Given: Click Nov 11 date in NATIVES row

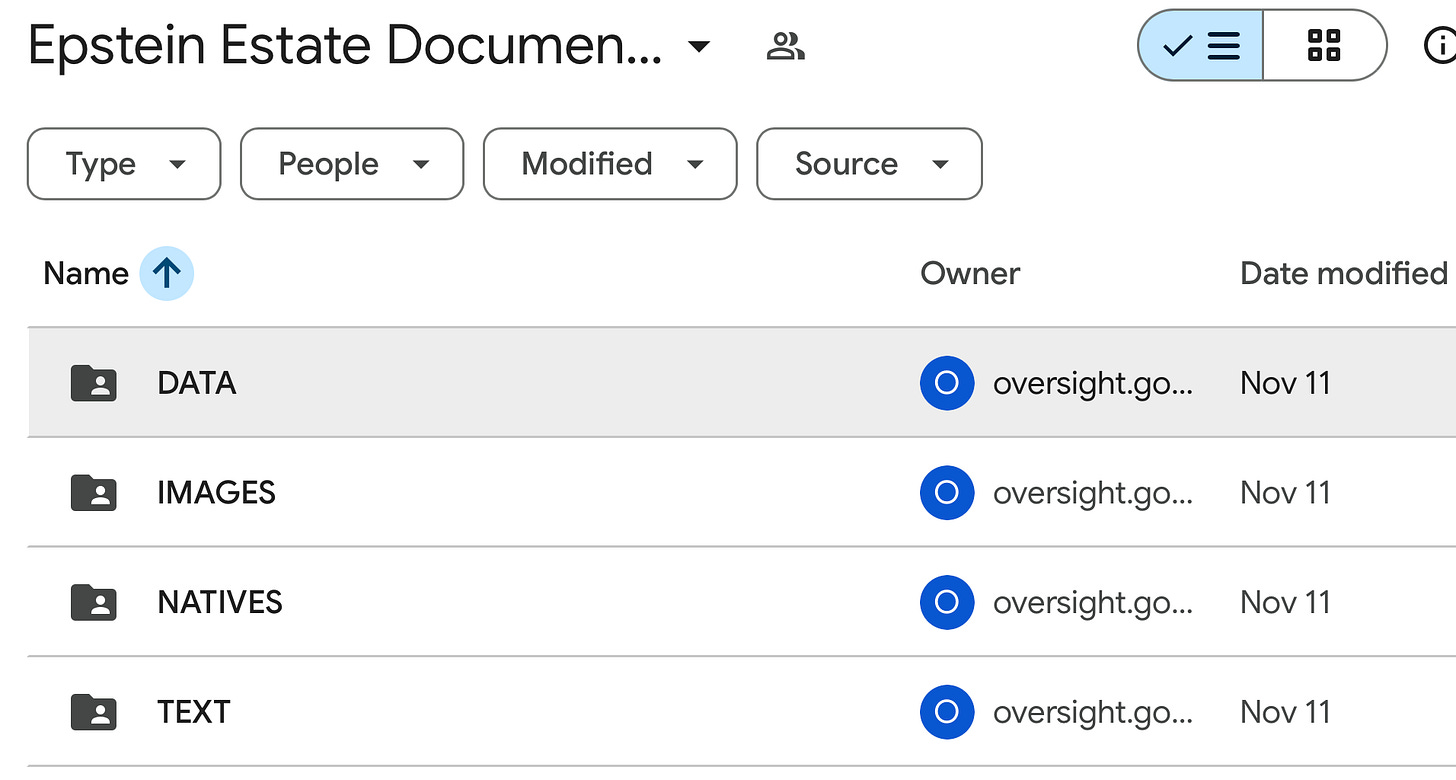Looking at the screenshot, I should point(1285,602).
